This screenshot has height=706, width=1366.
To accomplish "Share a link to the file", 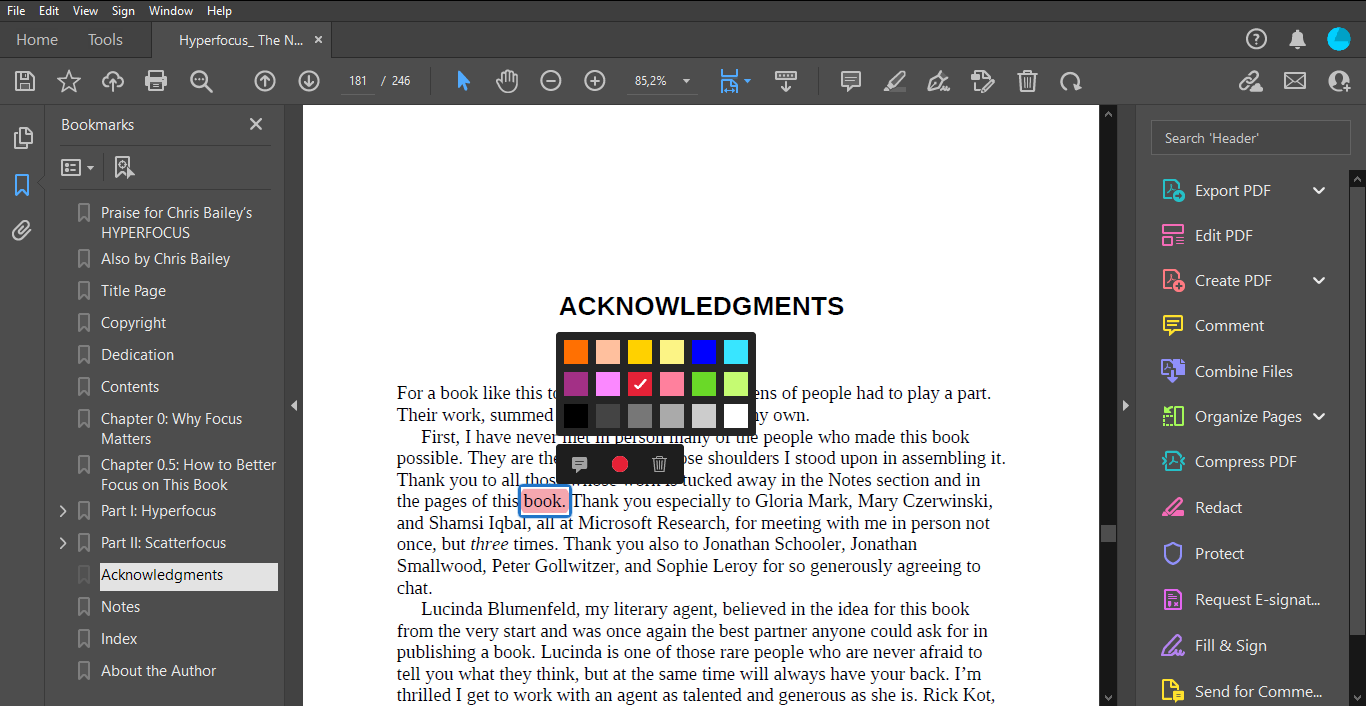I will 1251,81.
